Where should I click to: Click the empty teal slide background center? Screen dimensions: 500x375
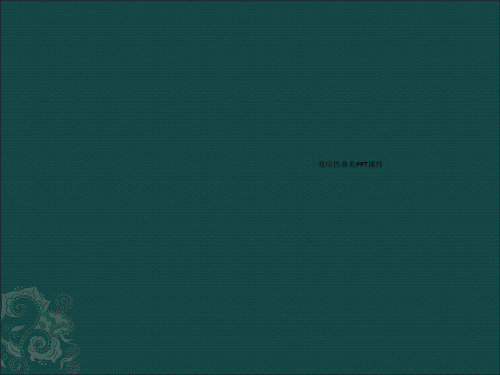250,187
